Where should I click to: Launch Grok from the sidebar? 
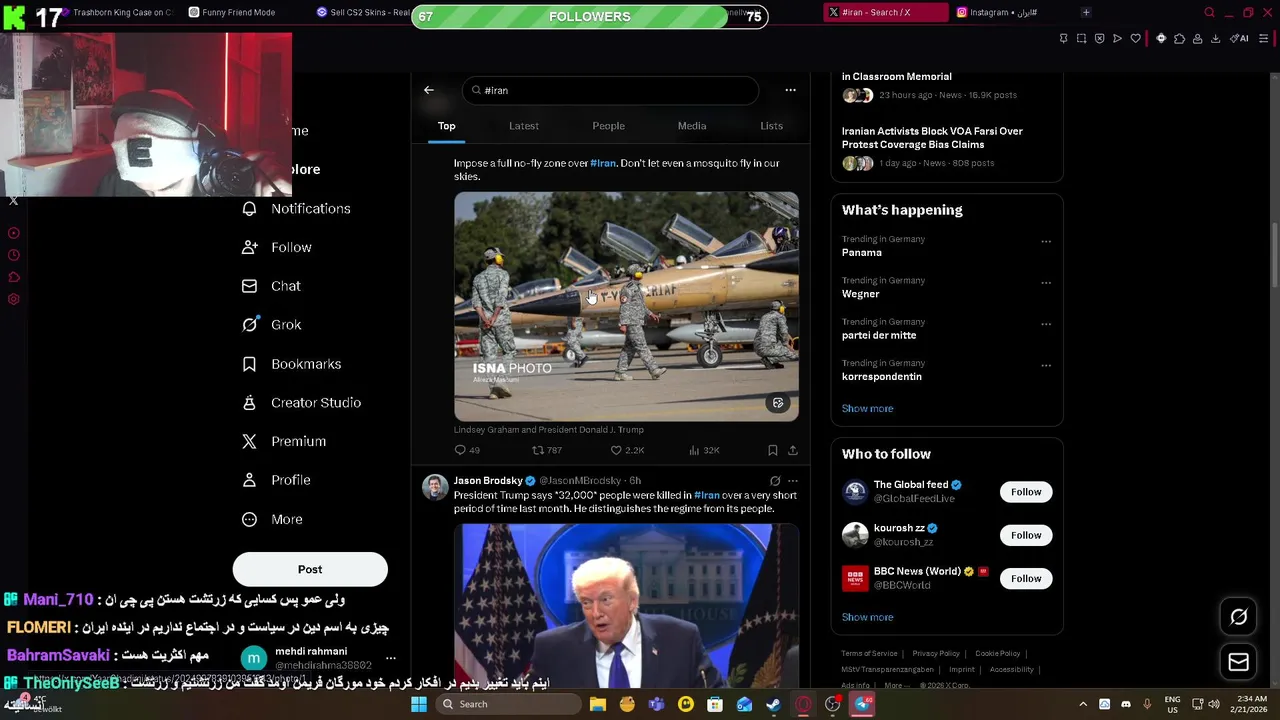coord(271,324)
